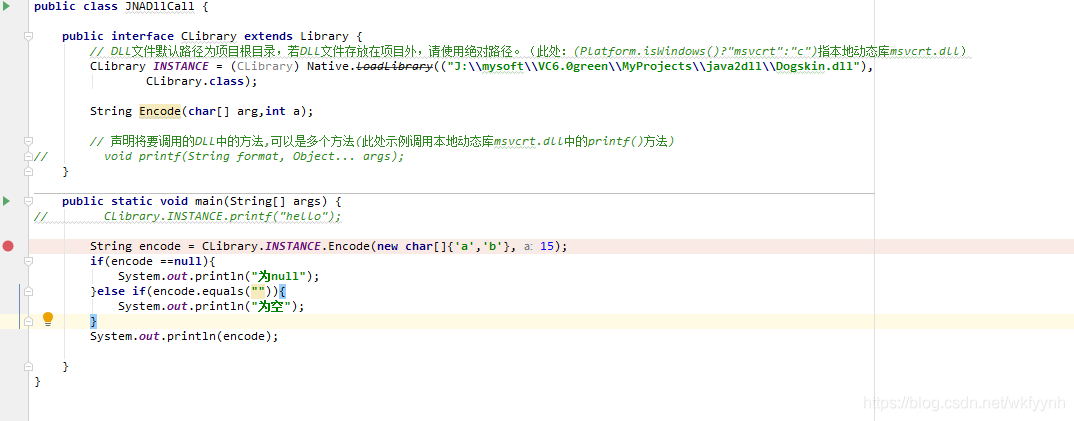Open the yellow lightbulb quick-fix suggestions

(48, 318)
